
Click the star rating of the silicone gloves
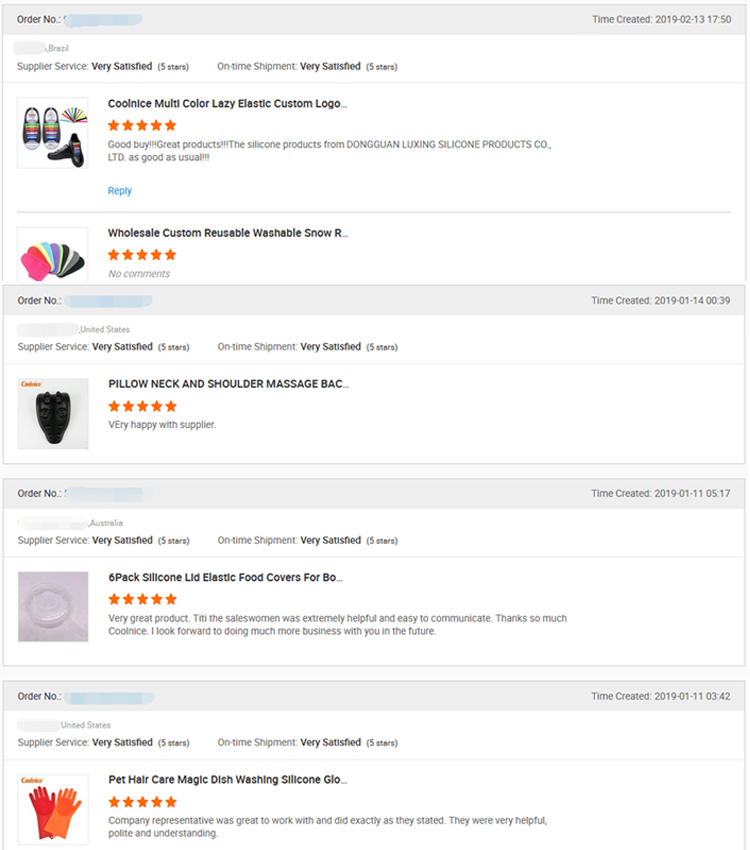[x=142, y=801]
